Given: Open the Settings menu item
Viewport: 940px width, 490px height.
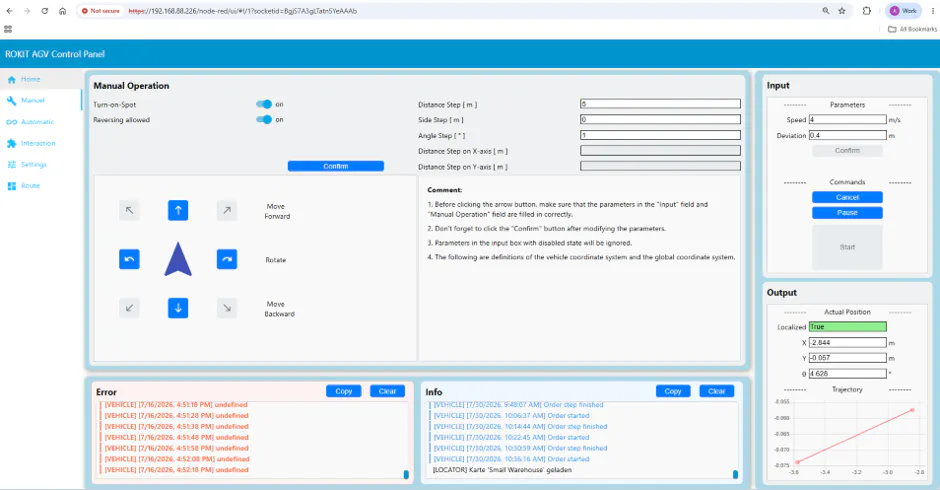Looking at the screenshot, I should 41,164.
